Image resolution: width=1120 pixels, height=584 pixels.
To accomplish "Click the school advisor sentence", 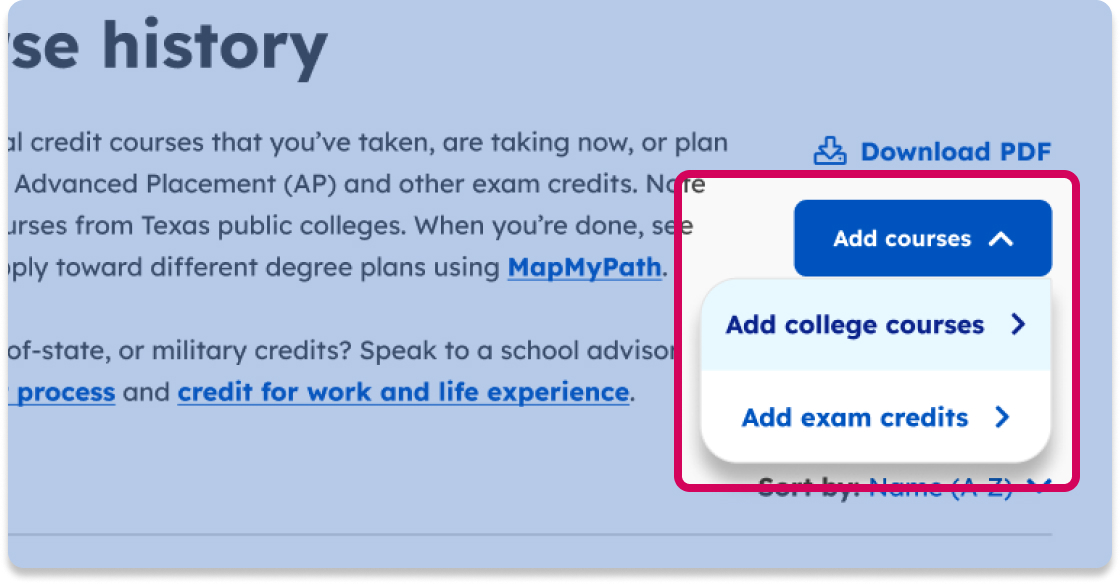I will click(520, 351).
